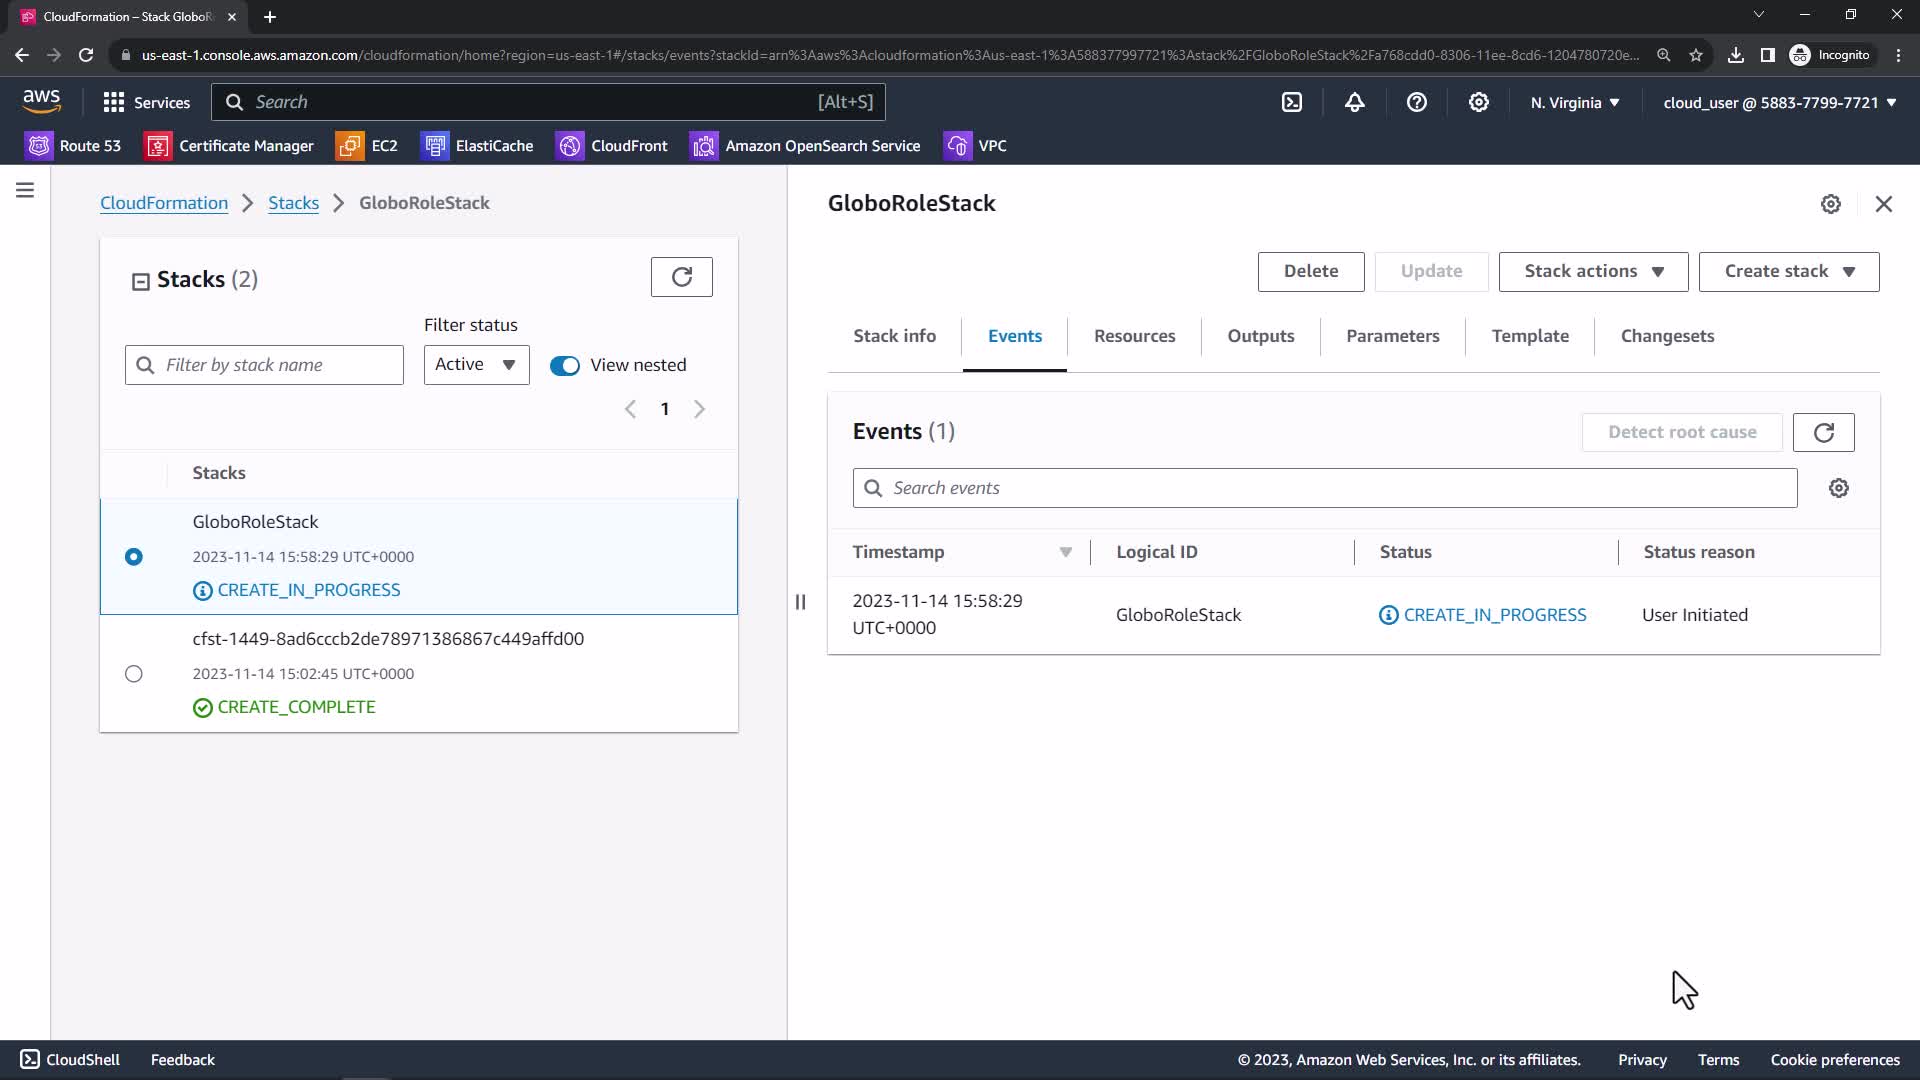The image size is (1920, 1080).
Task: Switch to the Template tab
Action: pos(1529,336)
